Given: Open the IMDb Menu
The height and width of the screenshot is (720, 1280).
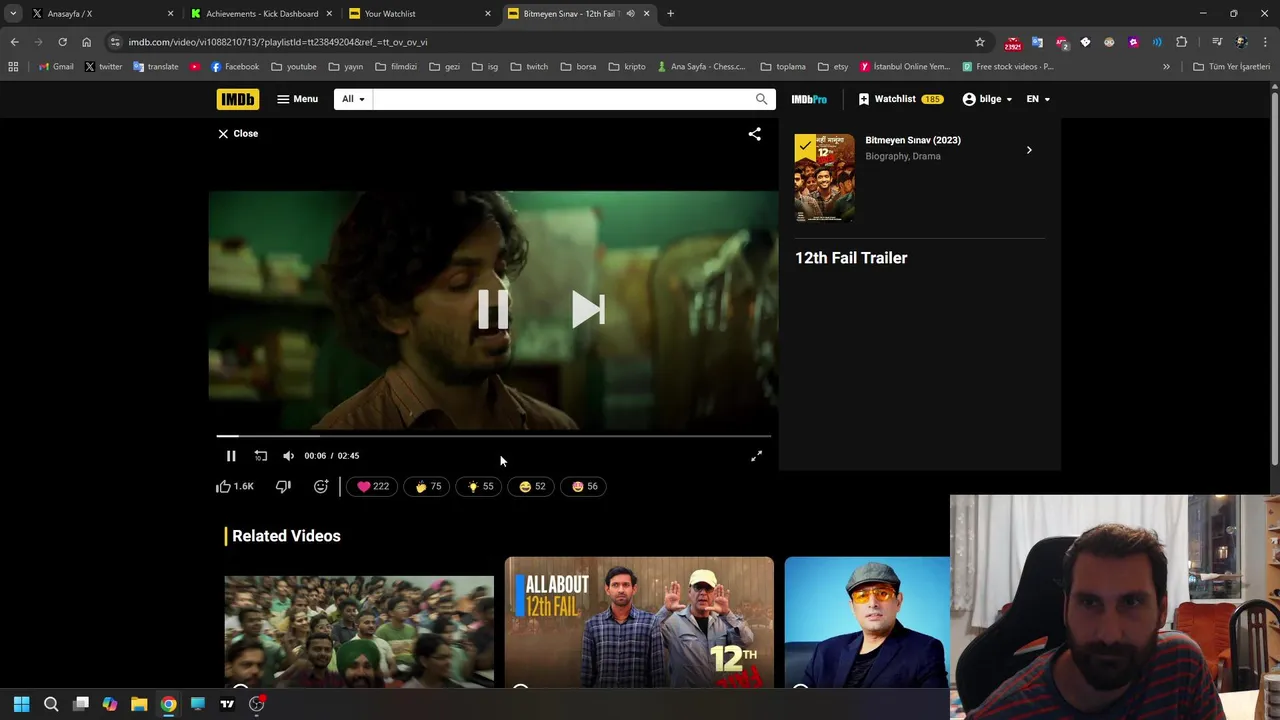Looking at the screenshot, I should (x=297, y=99).
